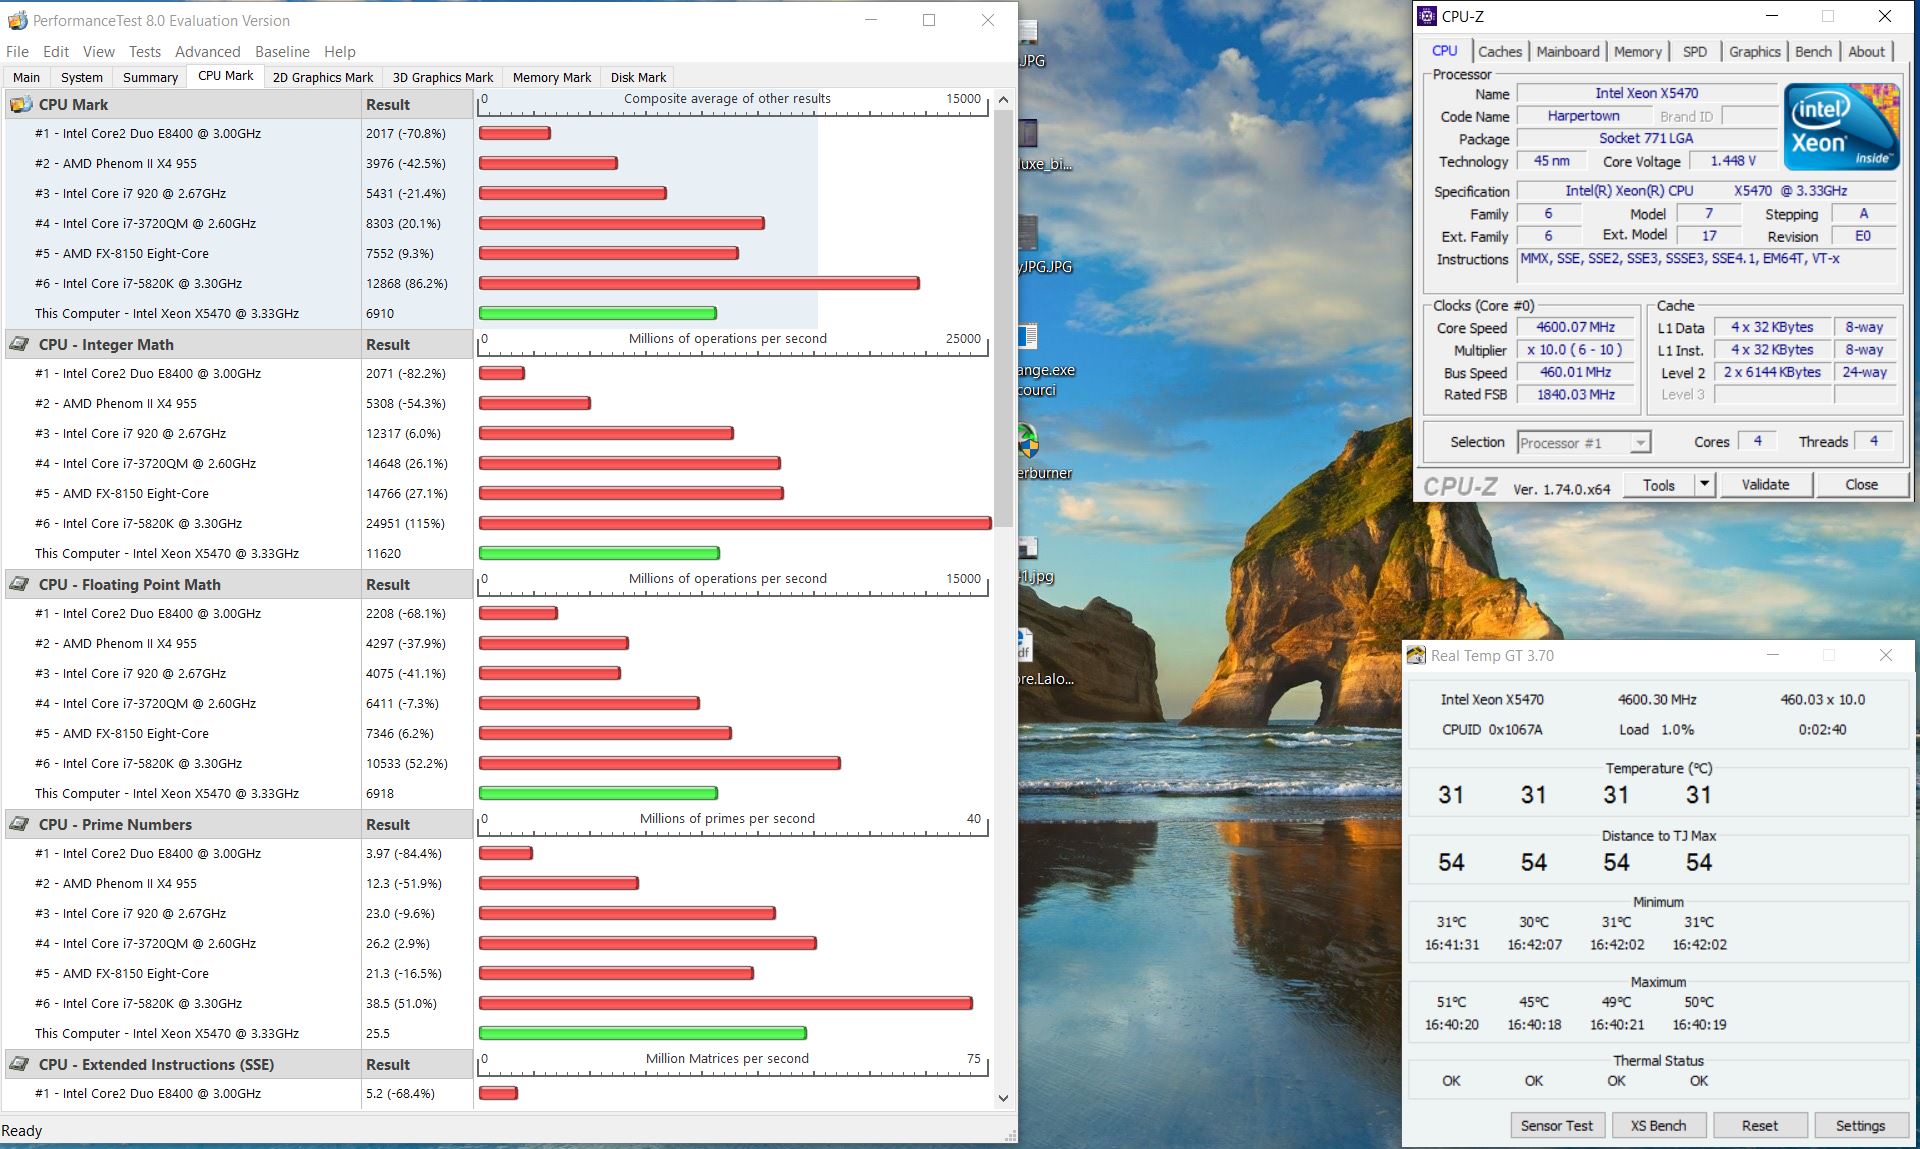The width and height of the screenshot is (1920, 1149).
Task: Open the Processor #1 selection dropdown
Action: coord(1640,443)
